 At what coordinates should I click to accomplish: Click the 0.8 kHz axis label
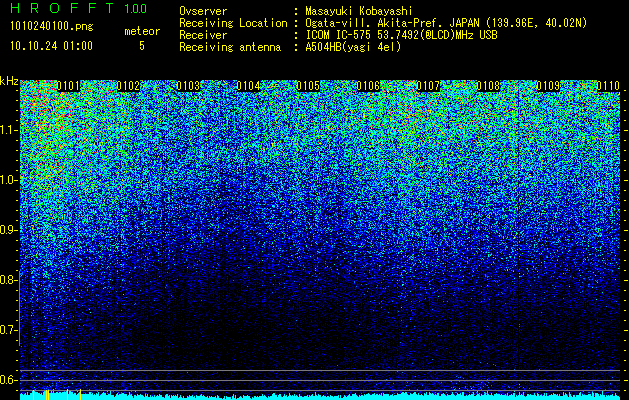9,280
